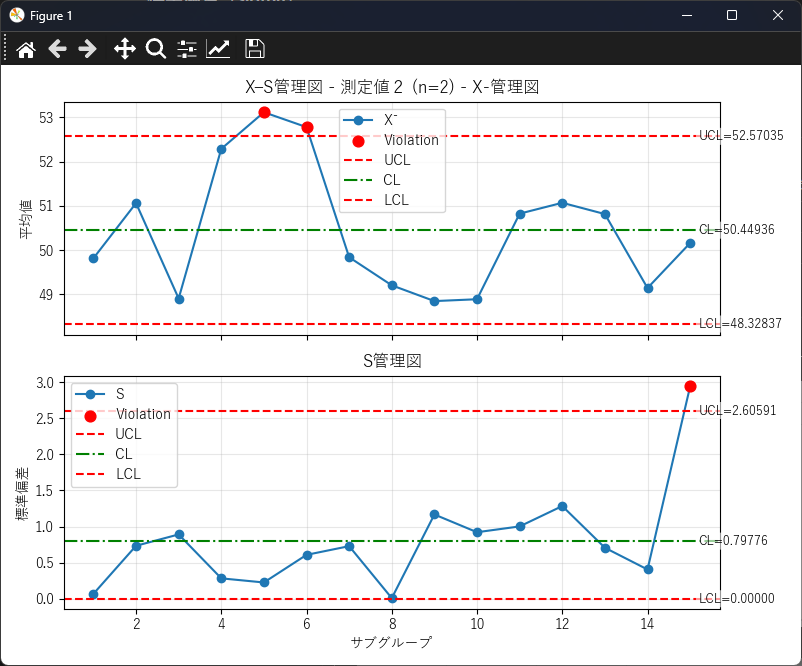
Task: Select the red violation point in the S chart
Action: point(690,386)
